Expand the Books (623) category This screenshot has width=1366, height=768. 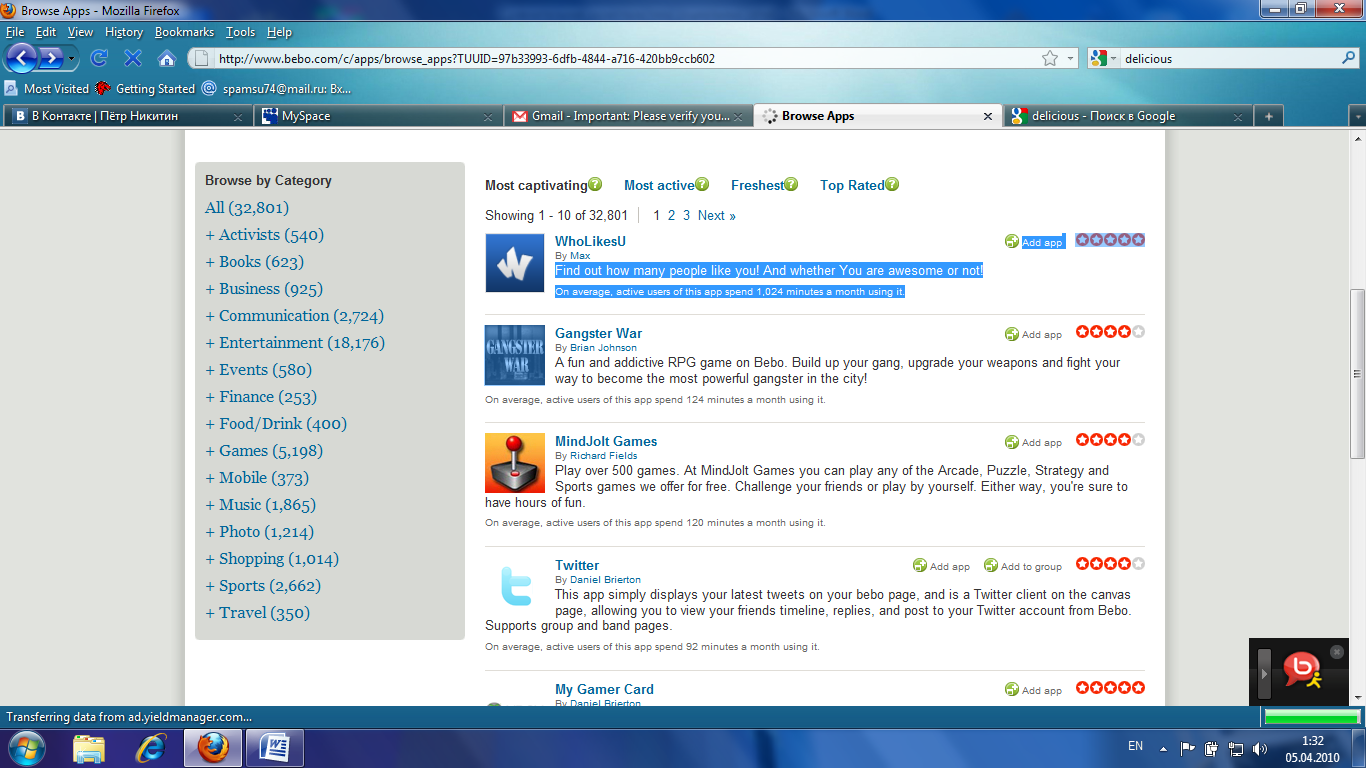pyautogui.click(x=210, y=262)
